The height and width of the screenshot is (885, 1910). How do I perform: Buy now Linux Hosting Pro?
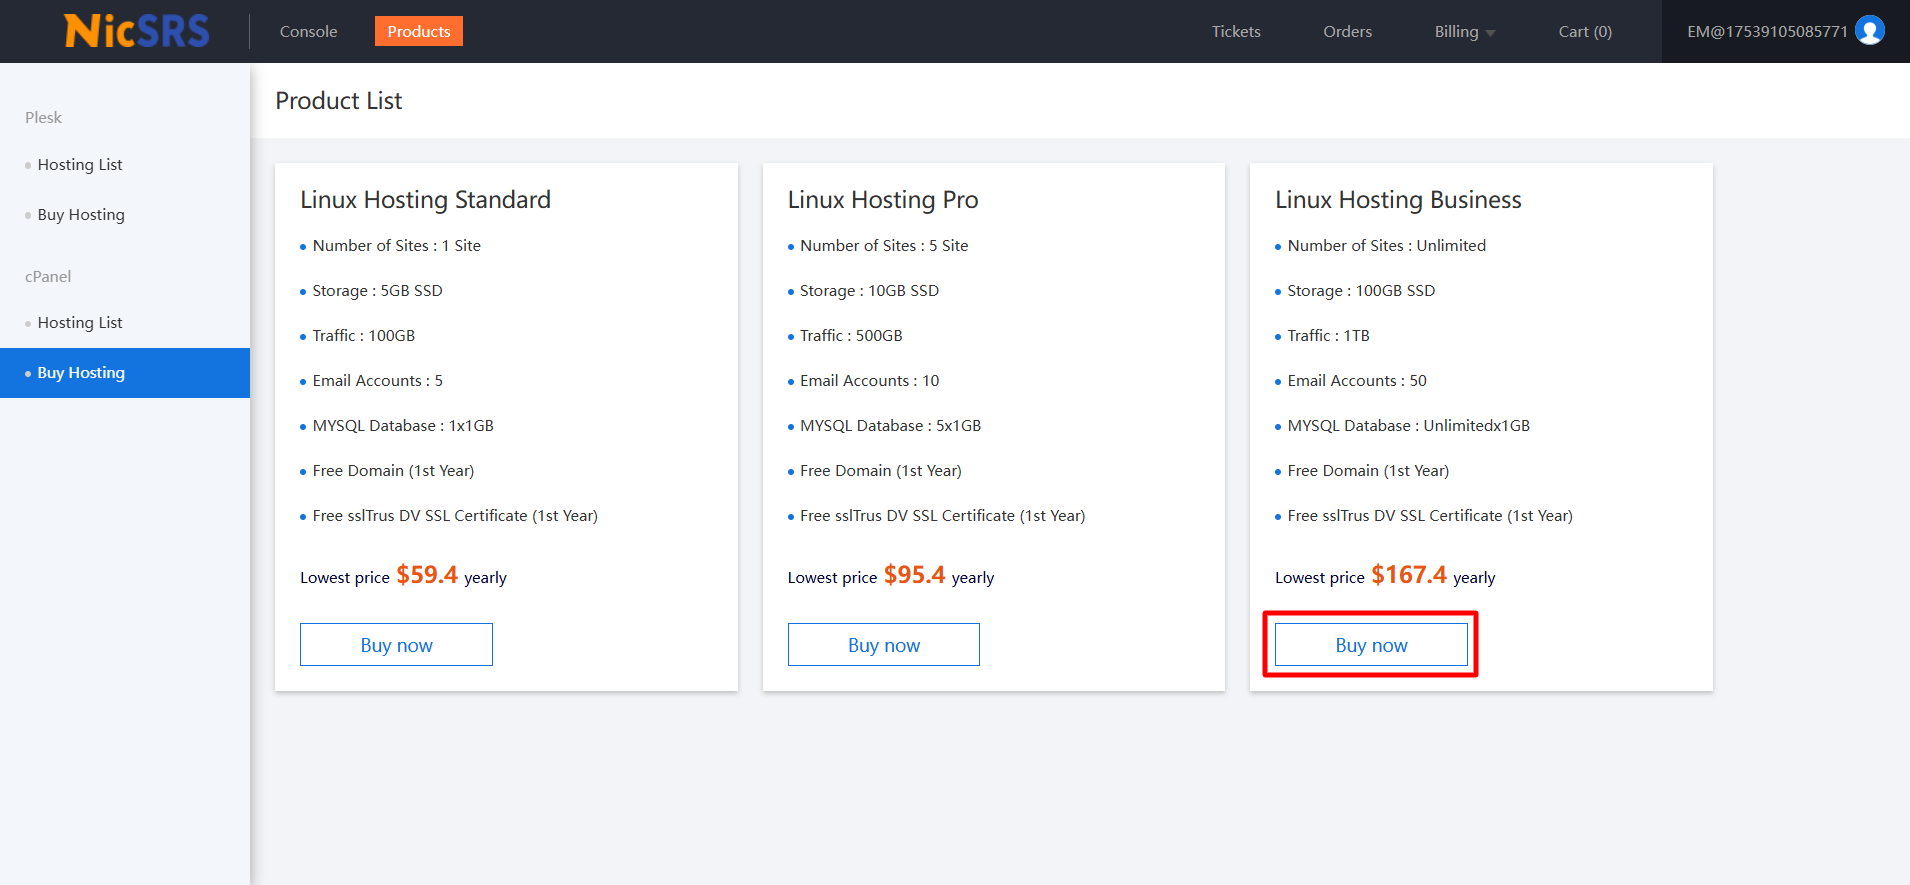pos(884,645)
